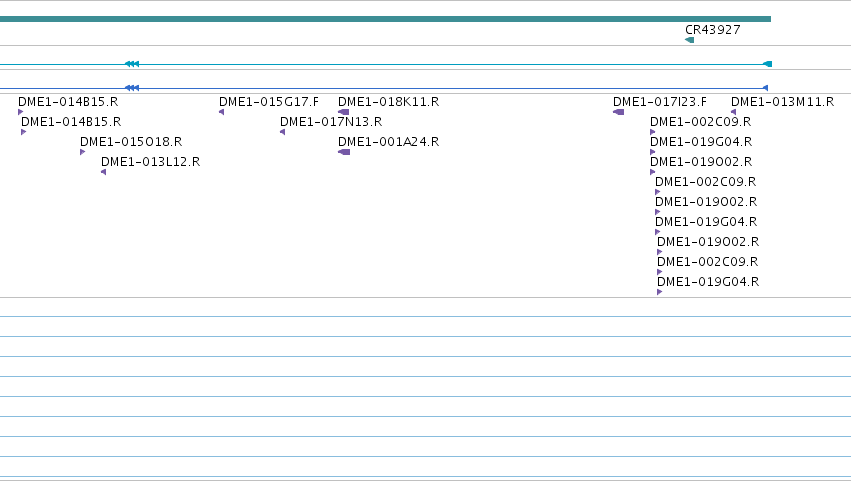Click the dark-blue transcript's triple arrowheads

pyautogui.click(x=132, y=88)
